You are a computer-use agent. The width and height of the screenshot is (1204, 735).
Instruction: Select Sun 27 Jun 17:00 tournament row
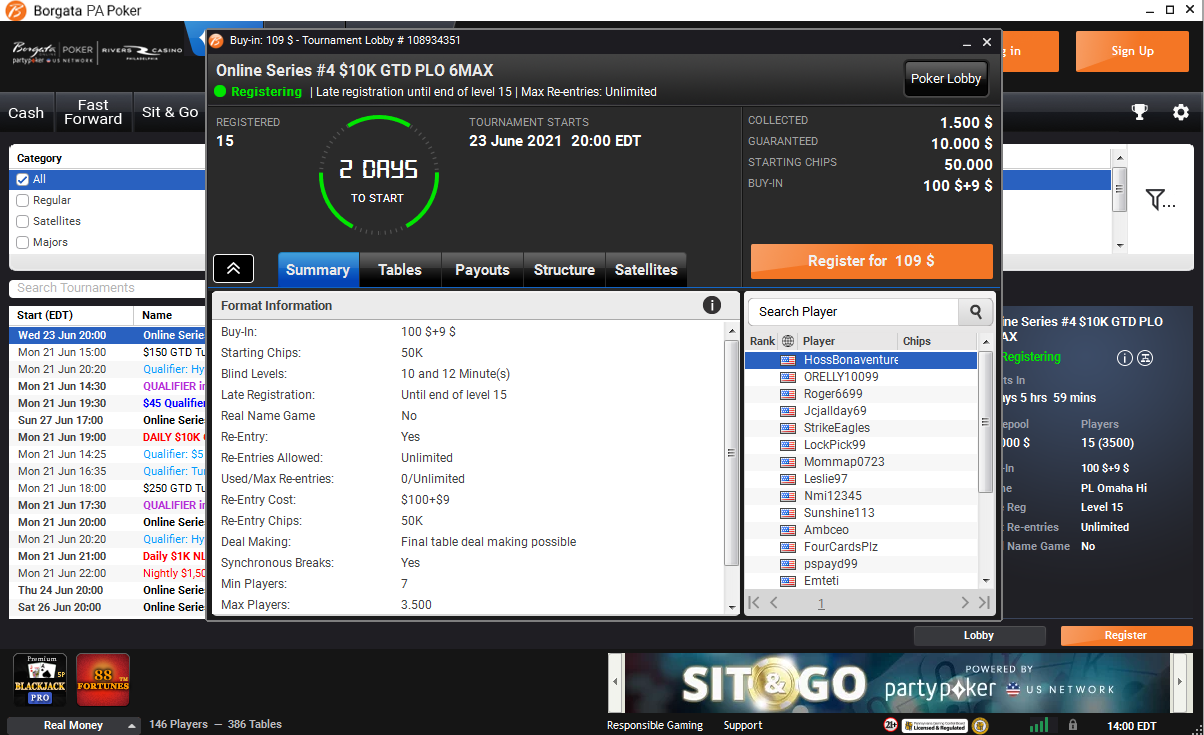coord(108,420)
